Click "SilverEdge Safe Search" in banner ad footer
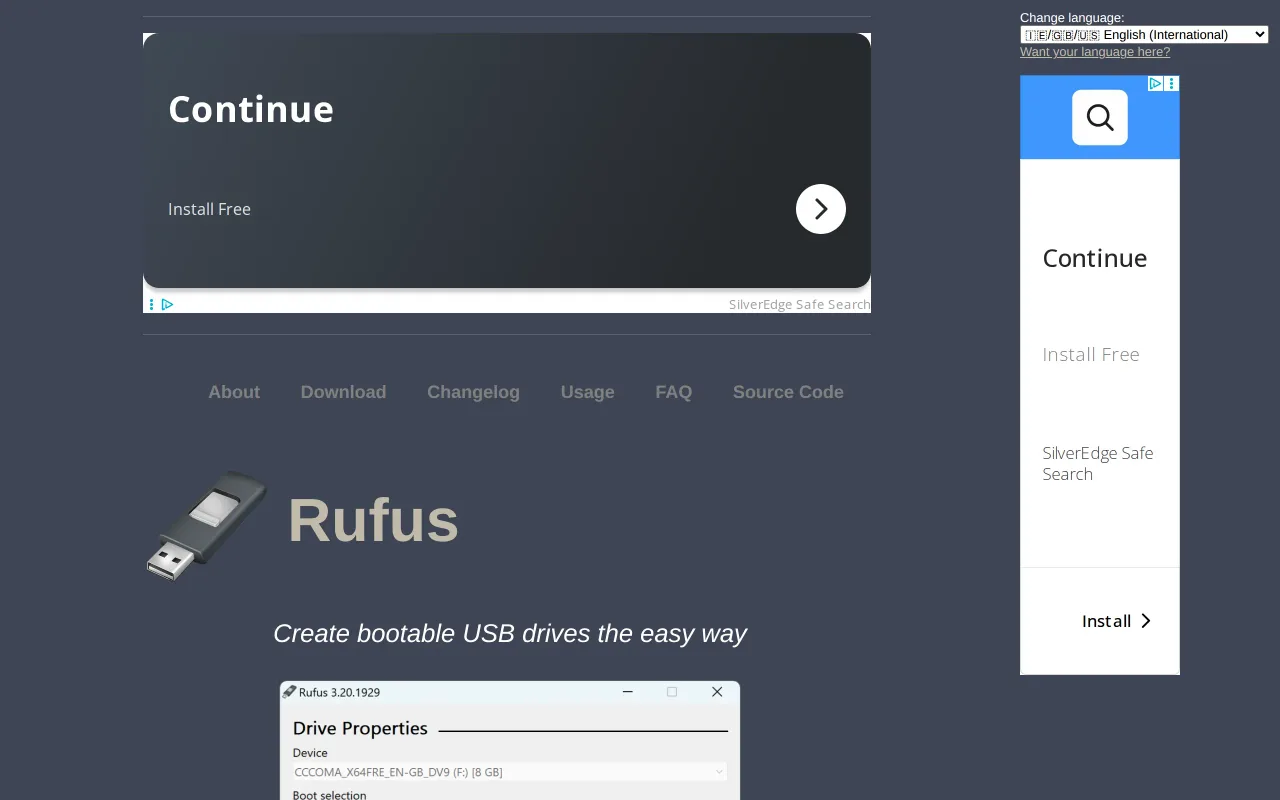This screenshot has width=1280, height=800. 799,305
